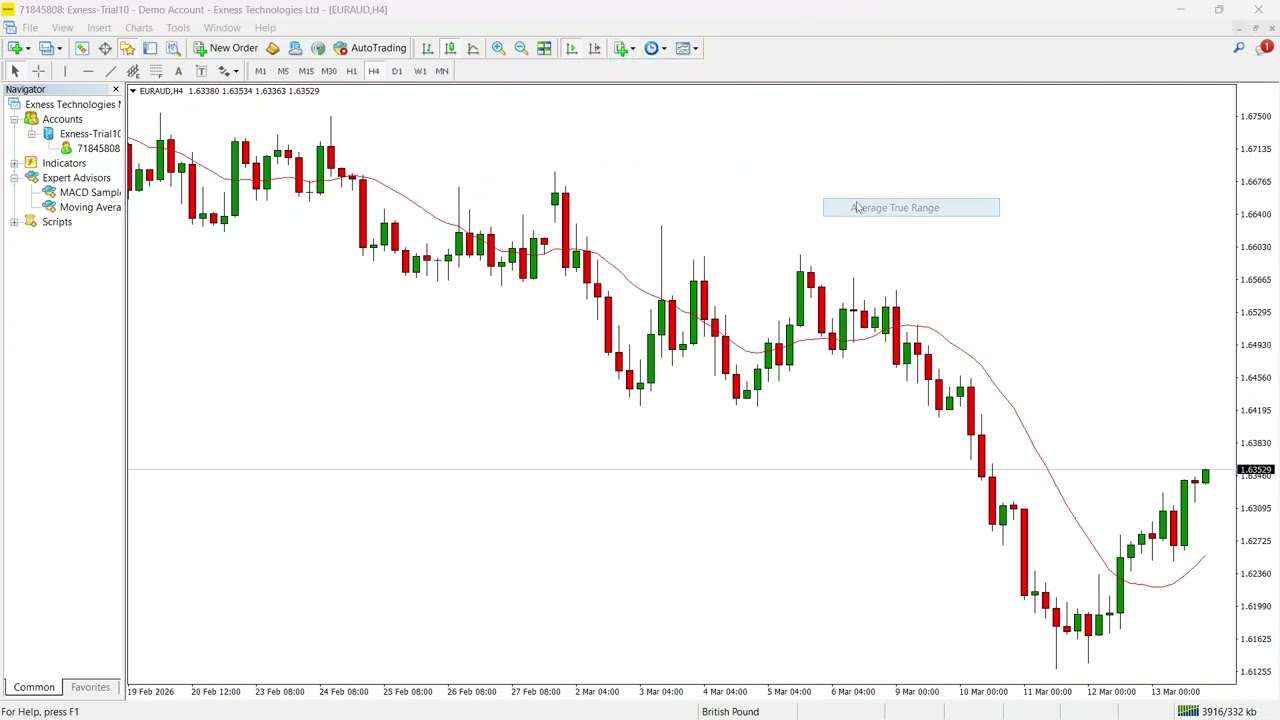The height and width of the screenshot is (720, 1280).
Task: Toggle the Market Watch window icon
Action: 82,48
